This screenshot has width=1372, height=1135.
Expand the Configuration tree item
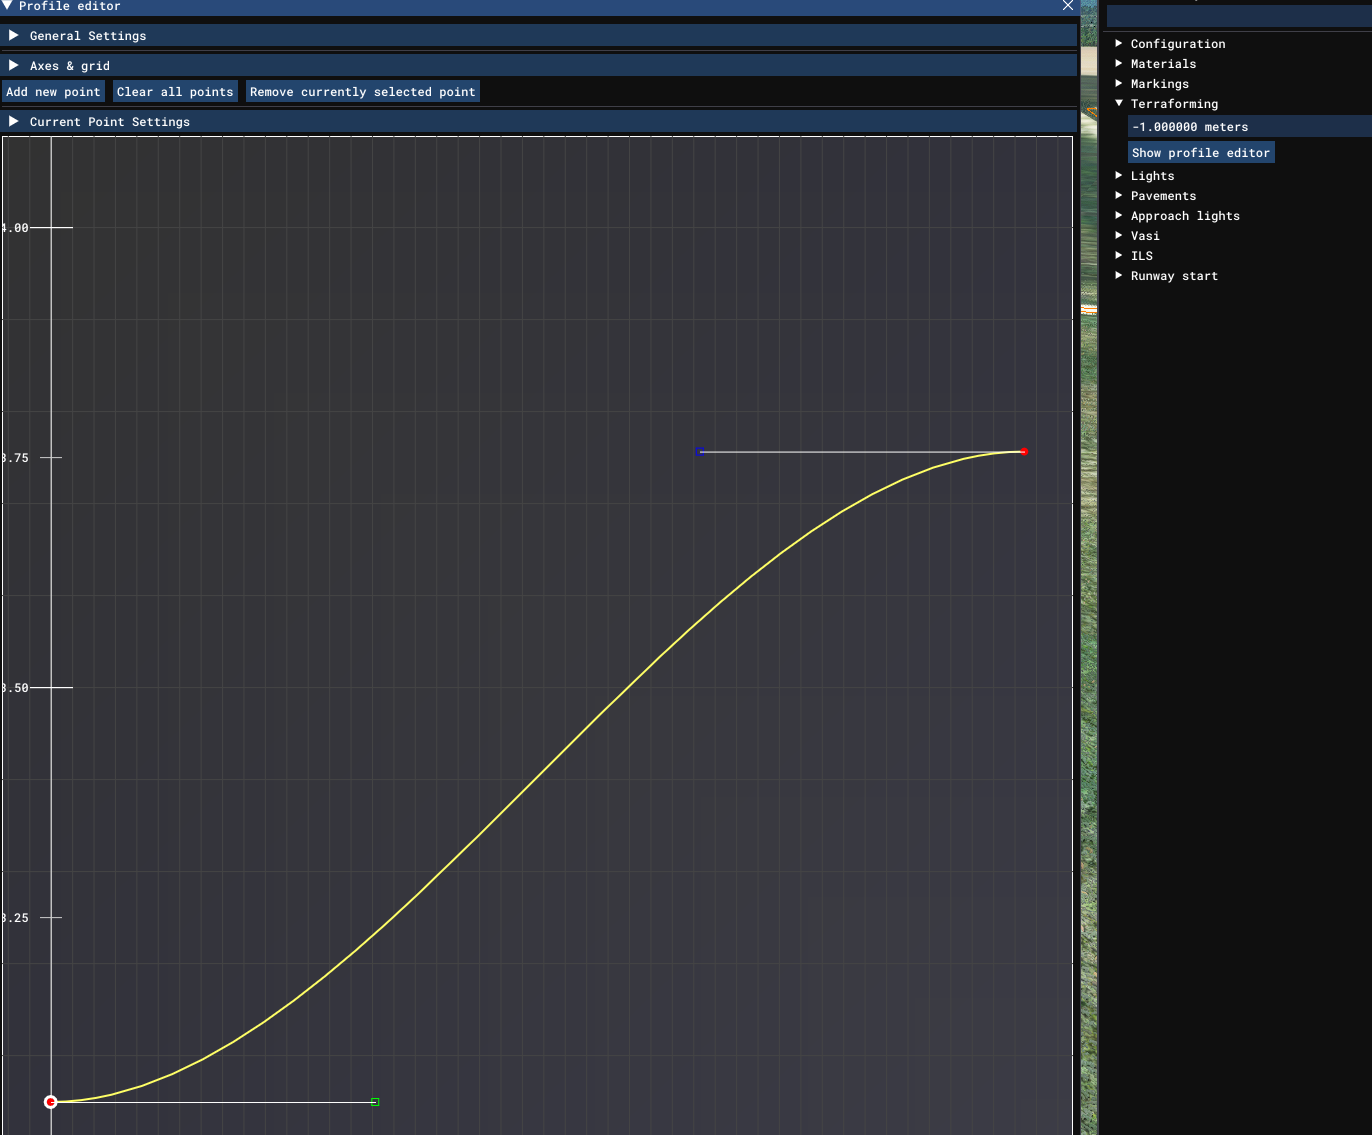[1119, 43]
